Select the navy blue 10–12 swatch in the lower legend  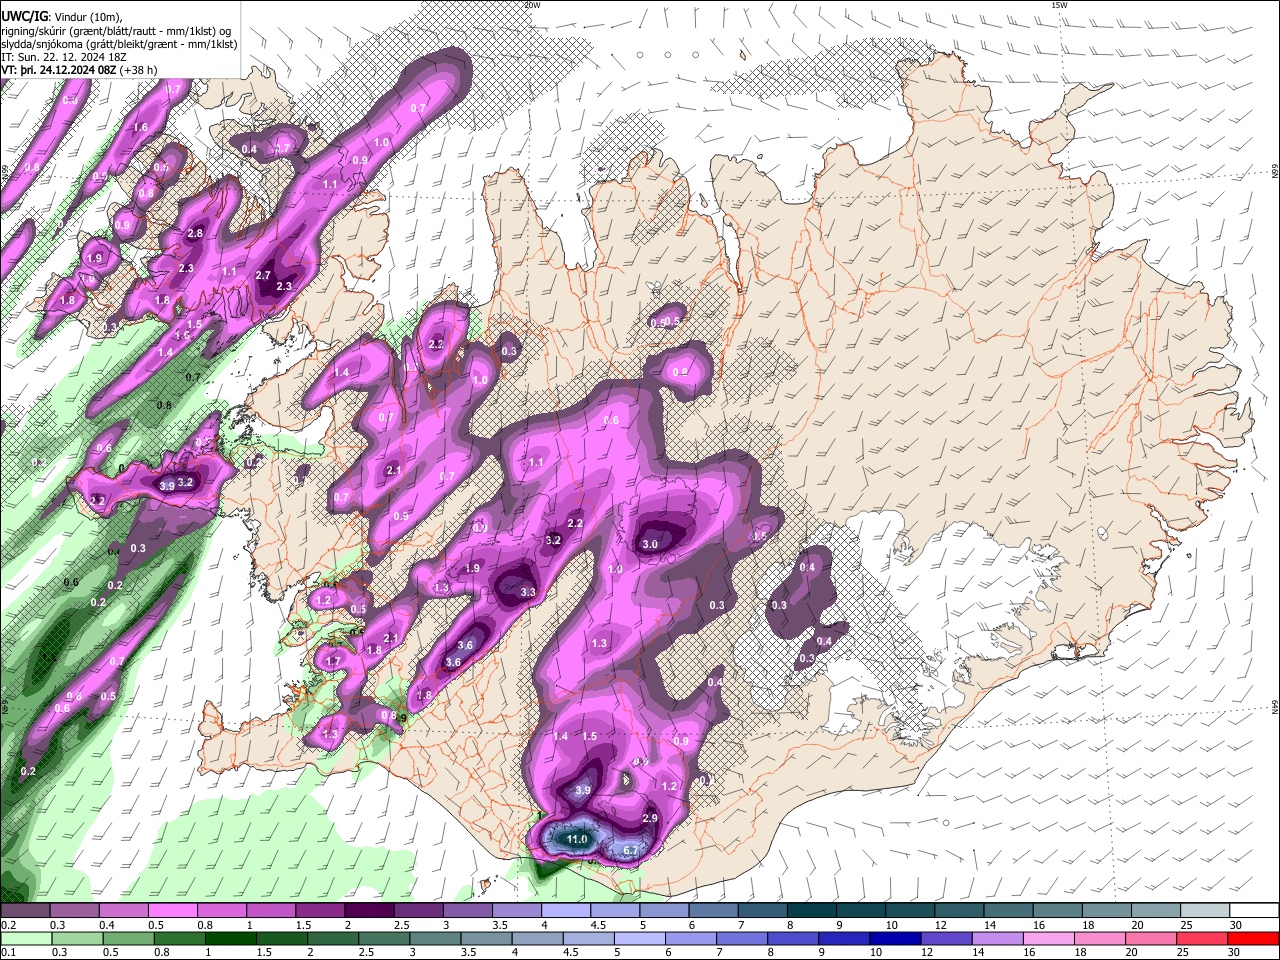tap(894, 938)
